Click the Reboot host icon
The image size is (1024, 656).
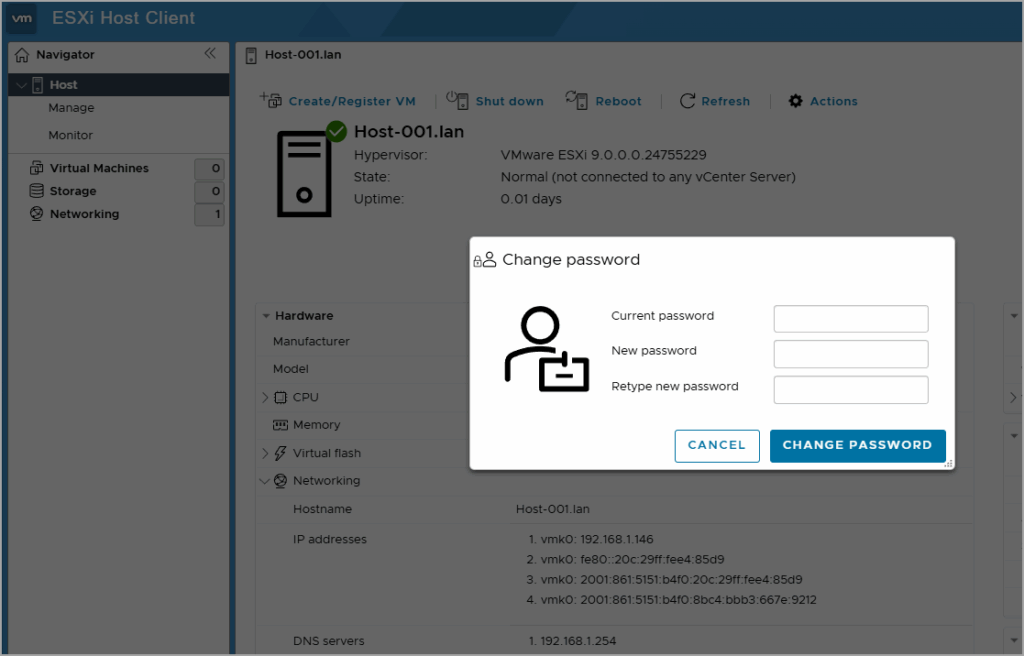click(577, 100)
